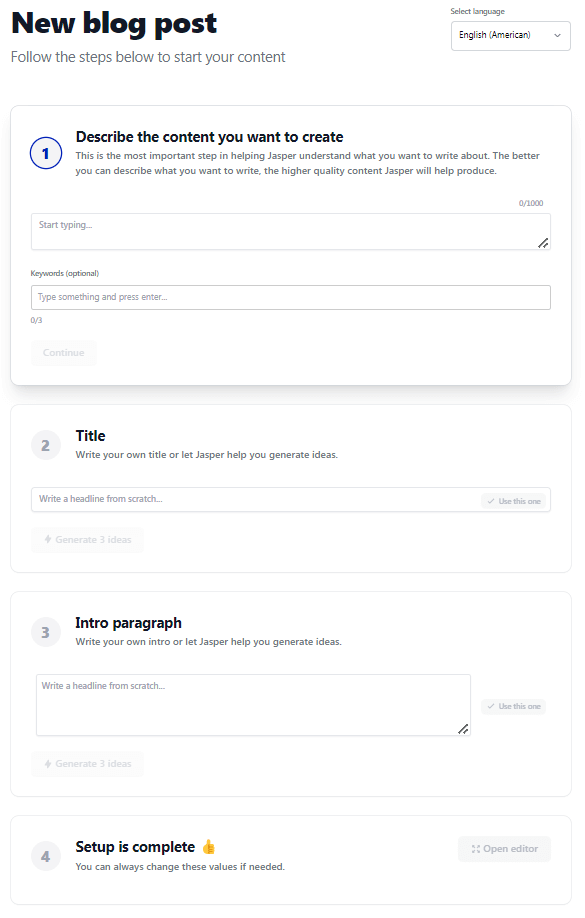Open the Select language dropdown
This screenshot has height=918, width=585.
(x=511, y=36)
